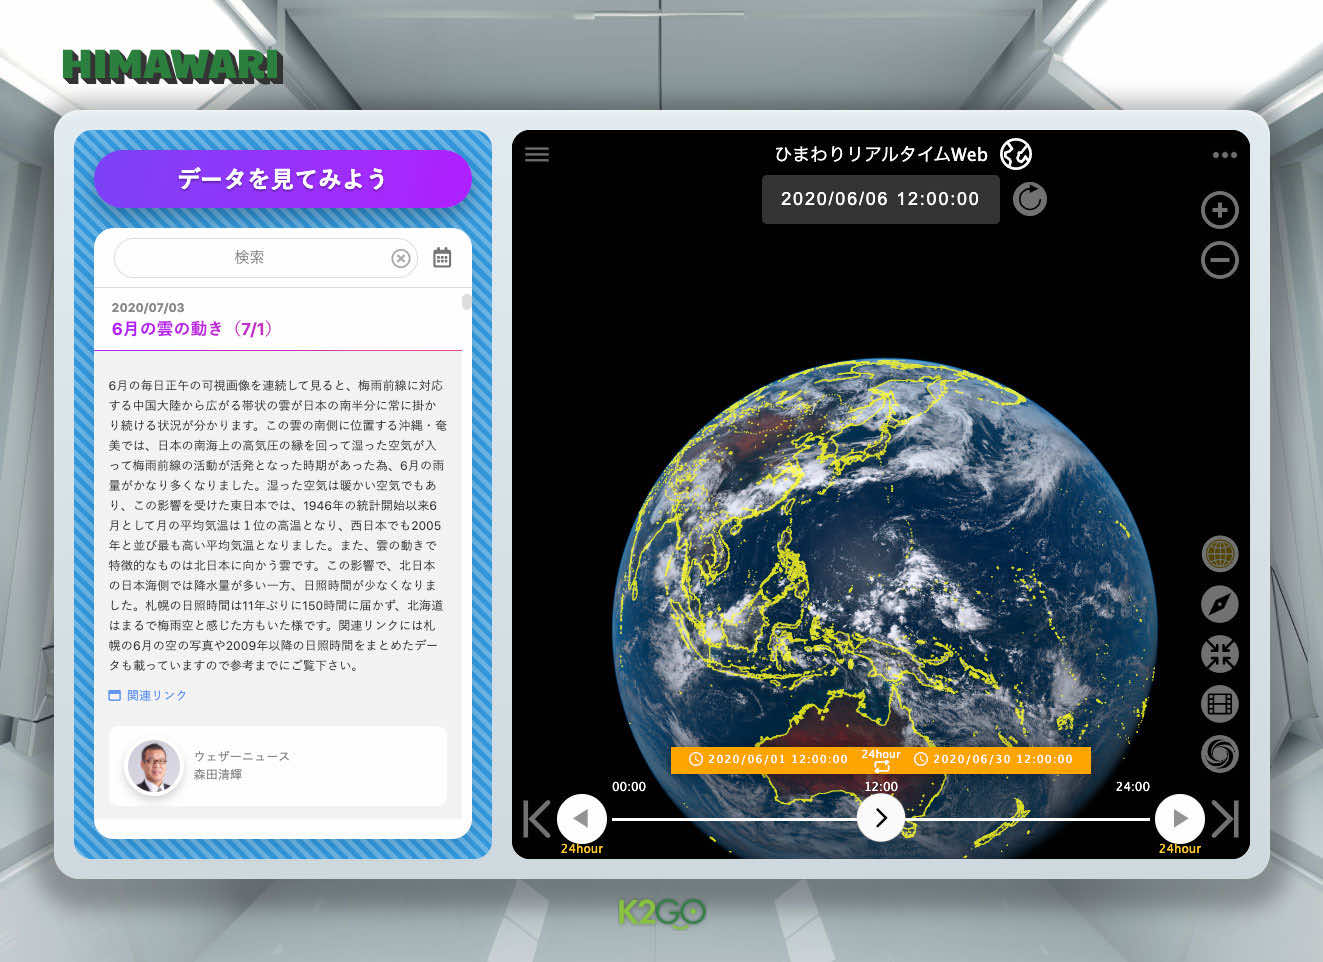Click the article panel scrollbar
Image resolution: width=1323 pixels, height=962 pixels.
click(466, 302)
